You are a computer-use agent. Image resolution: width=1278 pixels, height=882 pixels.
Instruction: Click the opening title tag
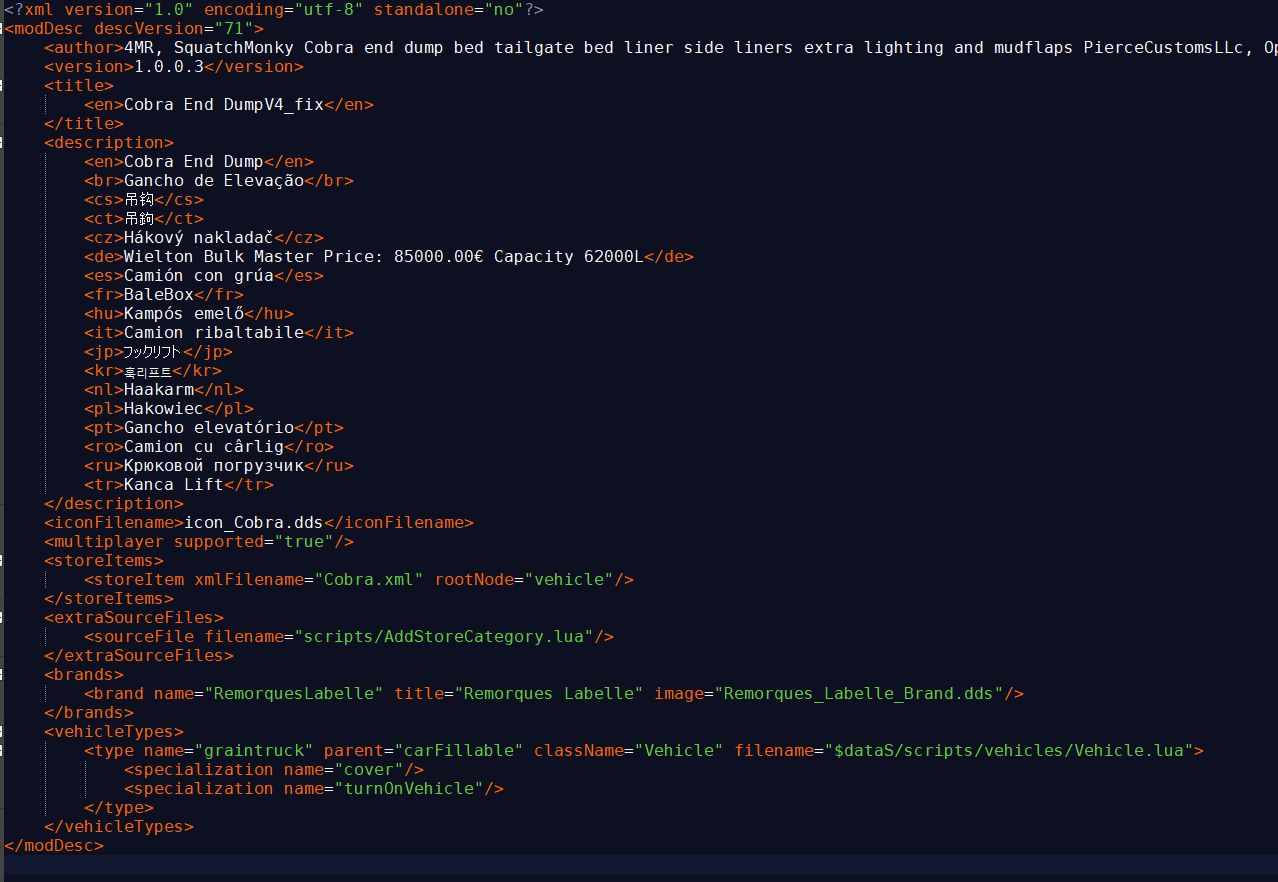pos(79,85)
